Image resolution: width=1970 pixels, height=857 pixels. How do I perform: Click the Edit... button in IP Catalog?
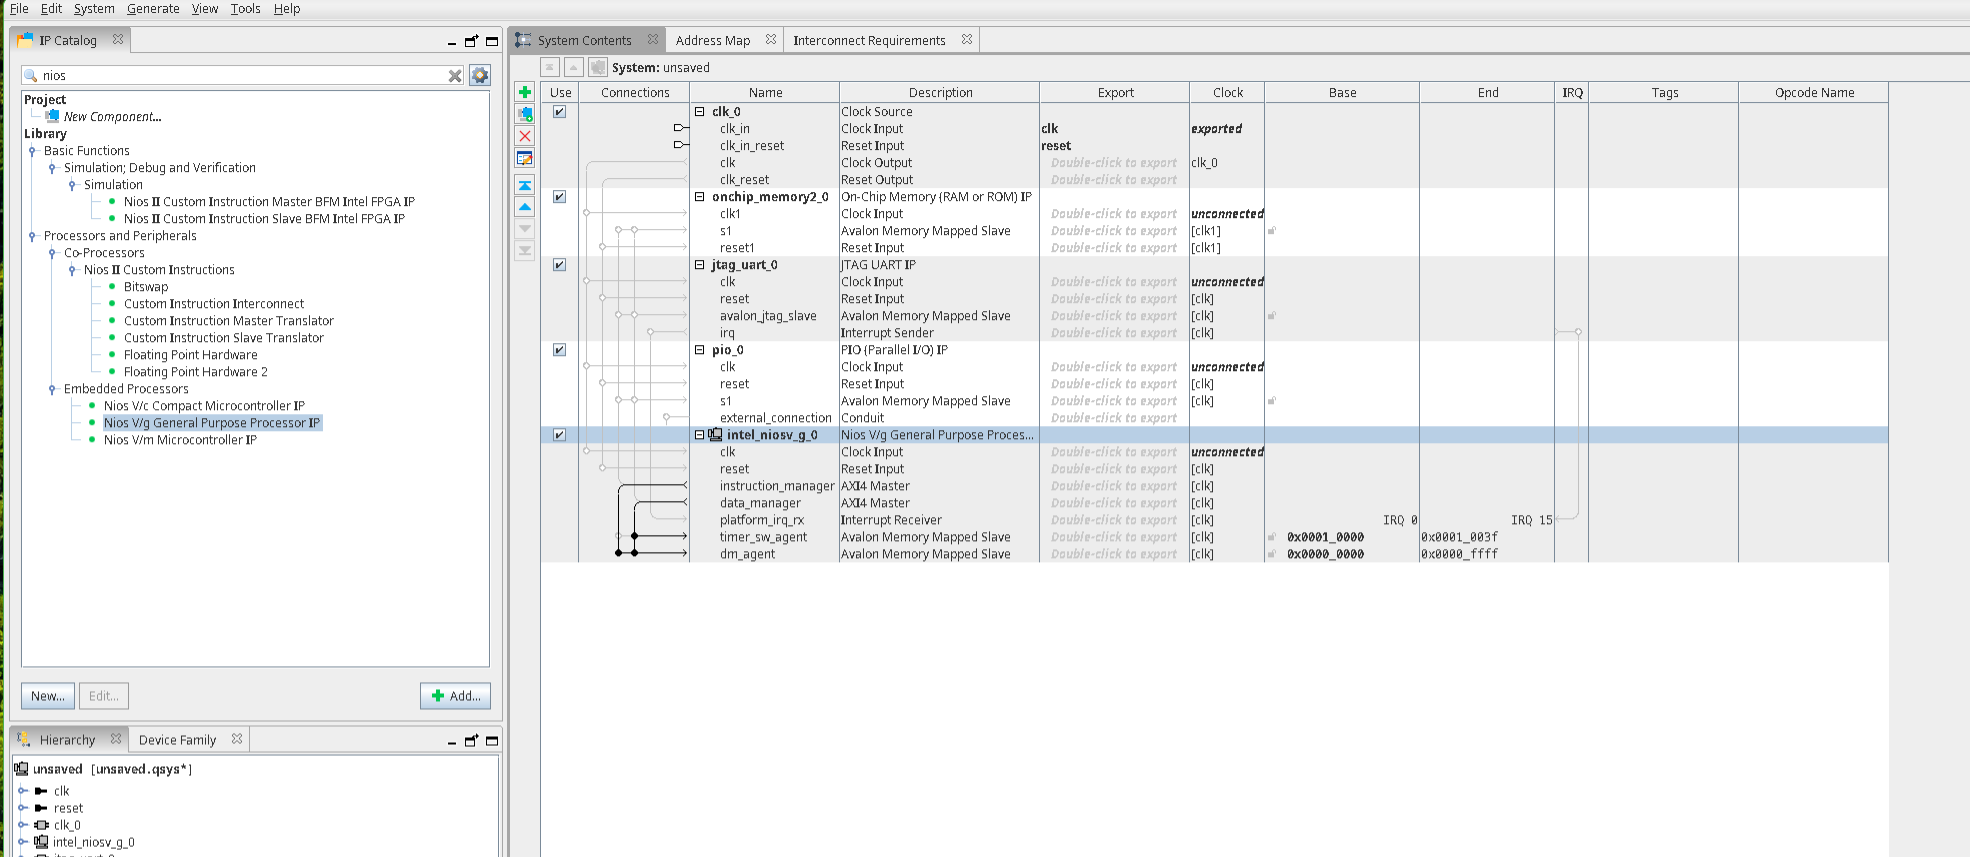[104, 696]
